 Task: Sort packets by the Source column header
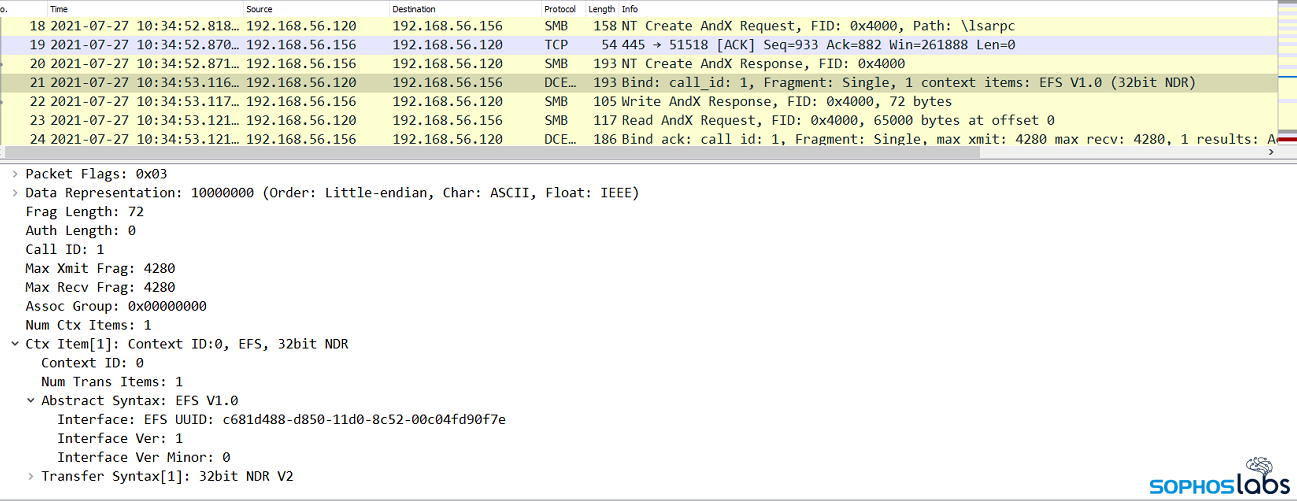[316, 8]
